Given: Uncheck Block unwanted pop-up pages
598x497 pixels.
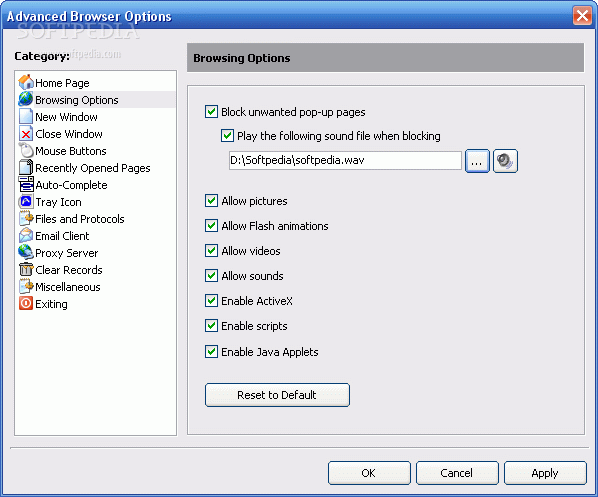Looking at the screenshot, I should 211,112.
